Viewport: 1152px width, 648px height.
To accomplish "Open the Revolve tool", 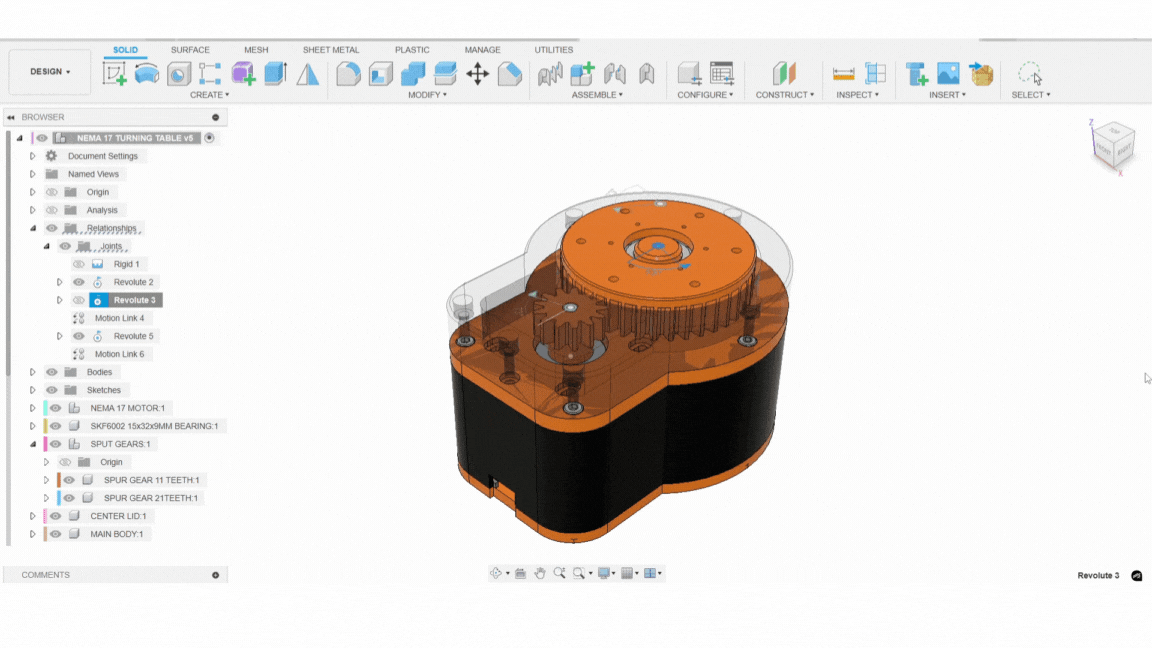I will (x=146, y=73).
